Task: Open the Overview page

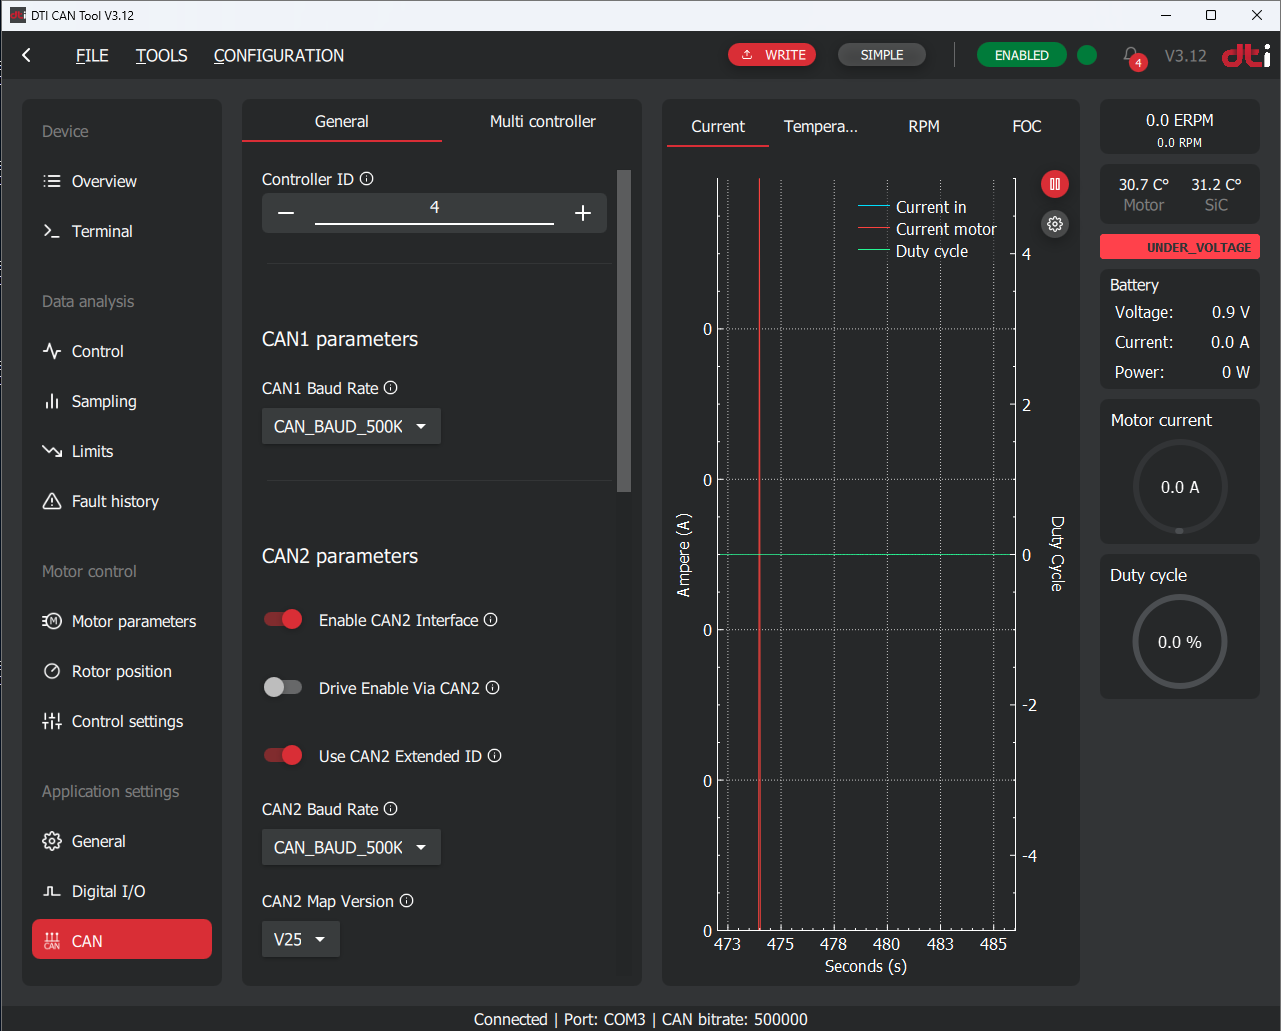Action: click(x=122, y=181)
